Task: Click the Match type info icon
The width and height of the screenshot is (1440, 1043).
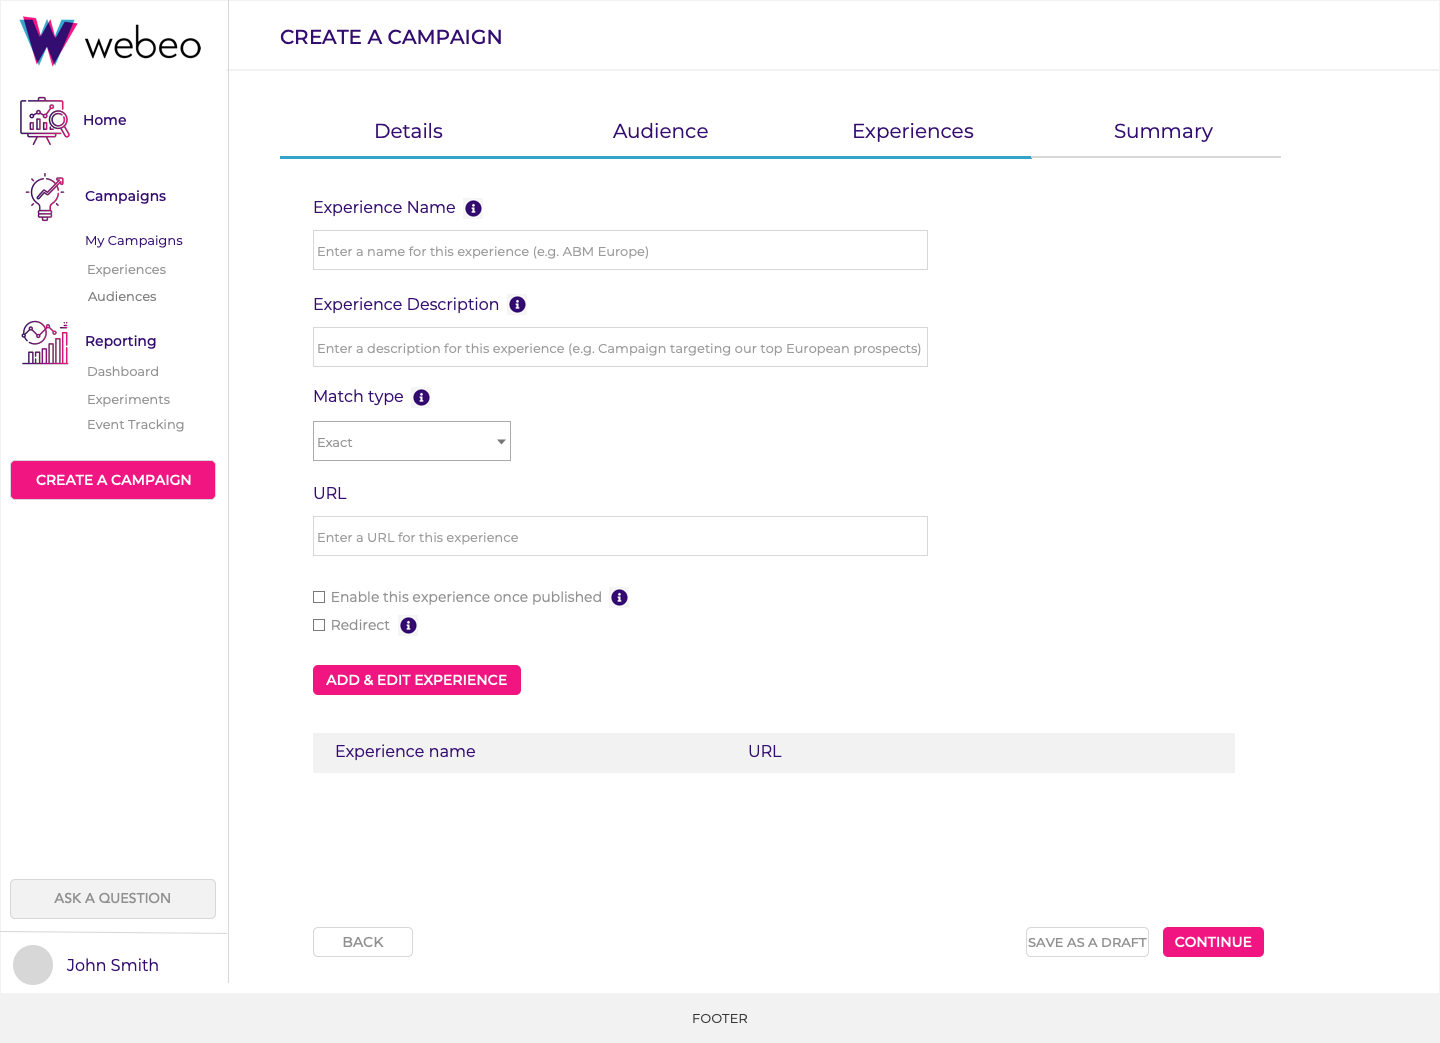Action: coord(422,397)
